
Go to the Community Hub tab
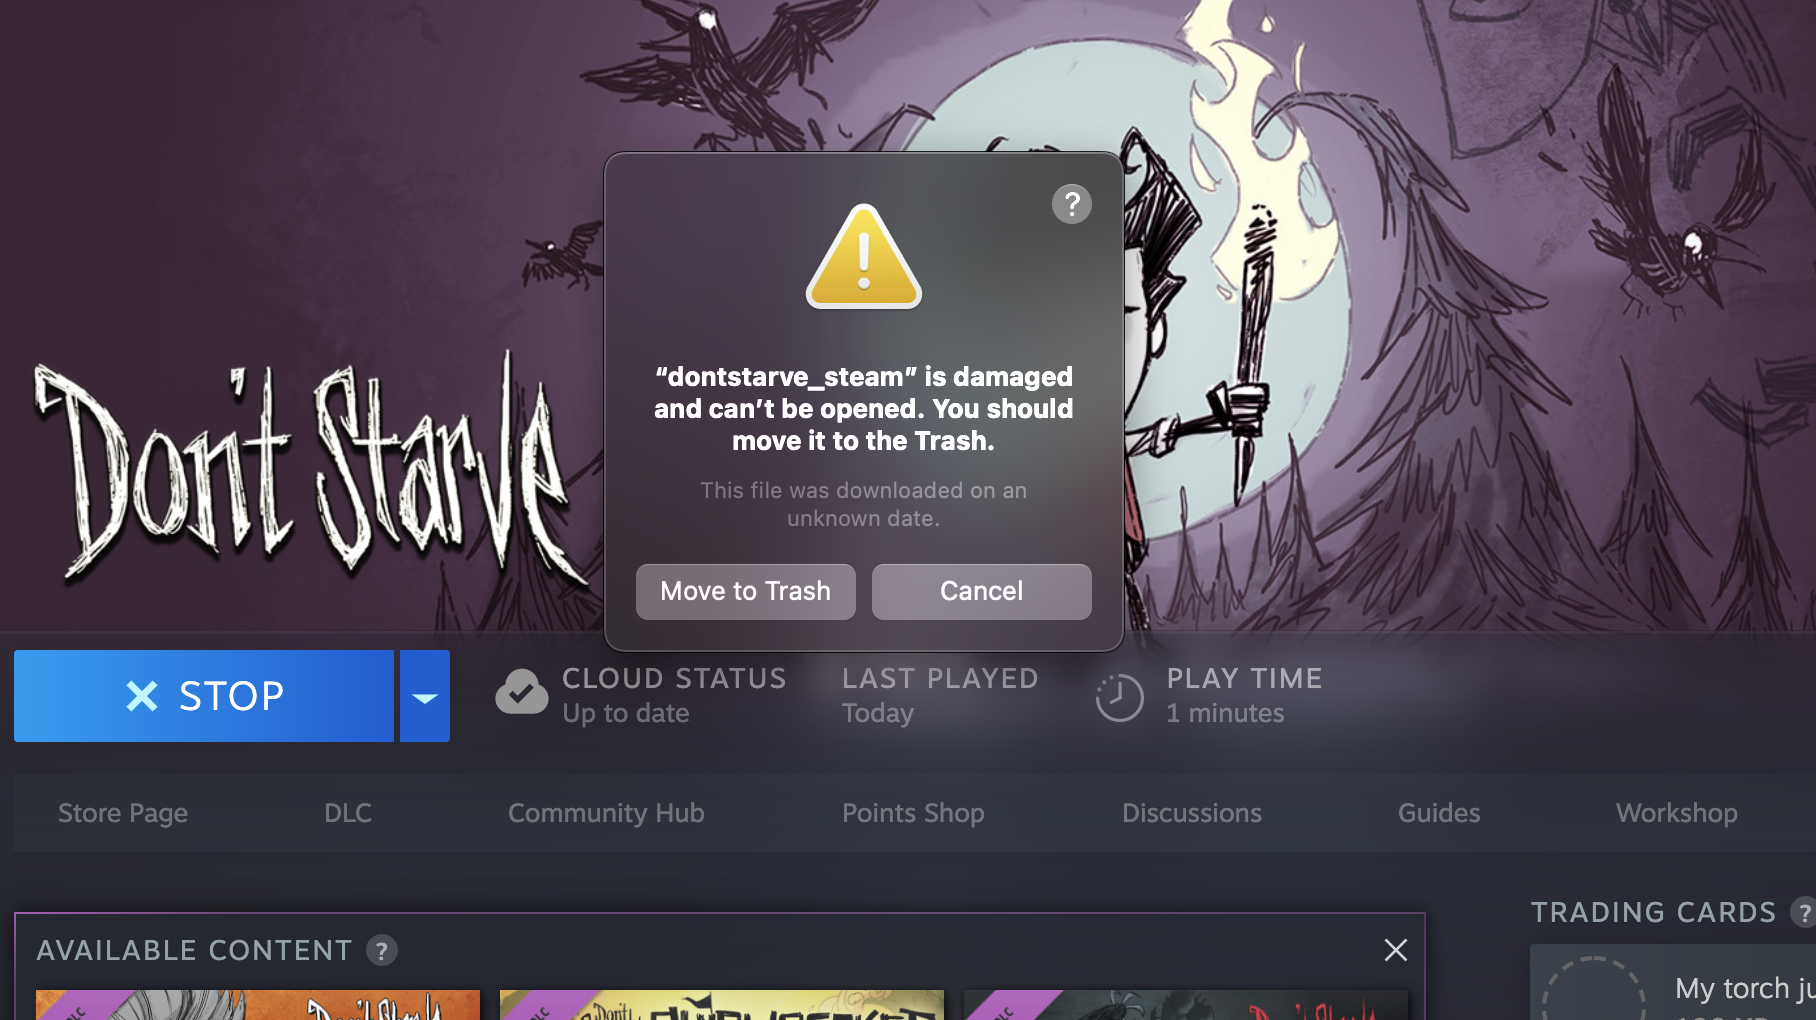[606, 813]
